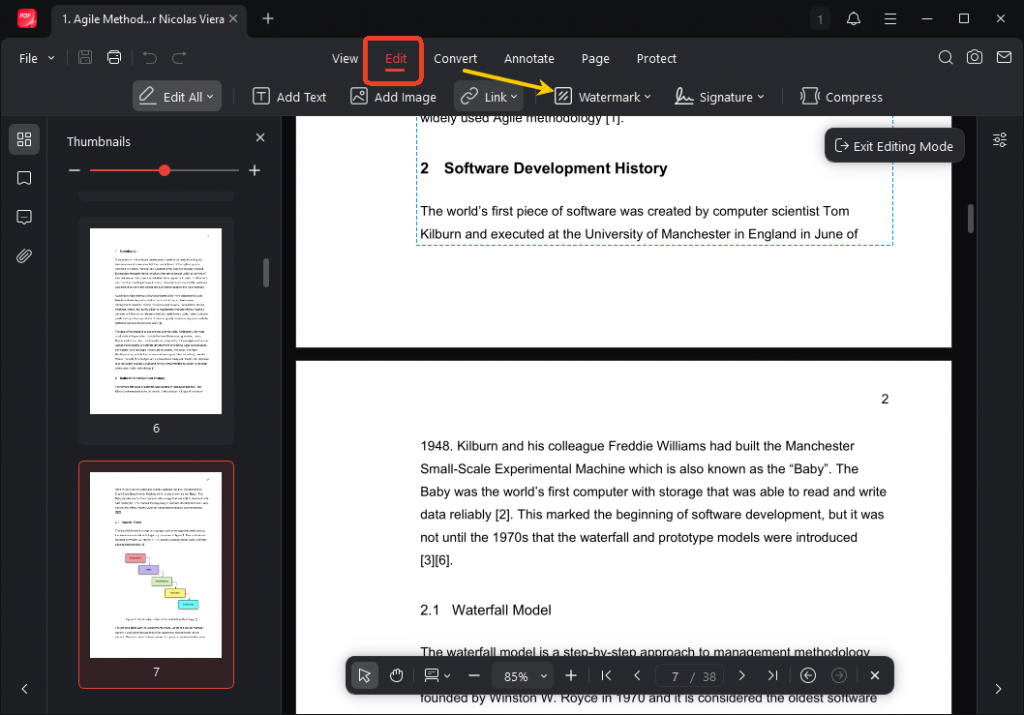Switch to the Convert tab
The width and height of the screenshot is (1024, 715).
pyautogui.click(x=455, y=58)
